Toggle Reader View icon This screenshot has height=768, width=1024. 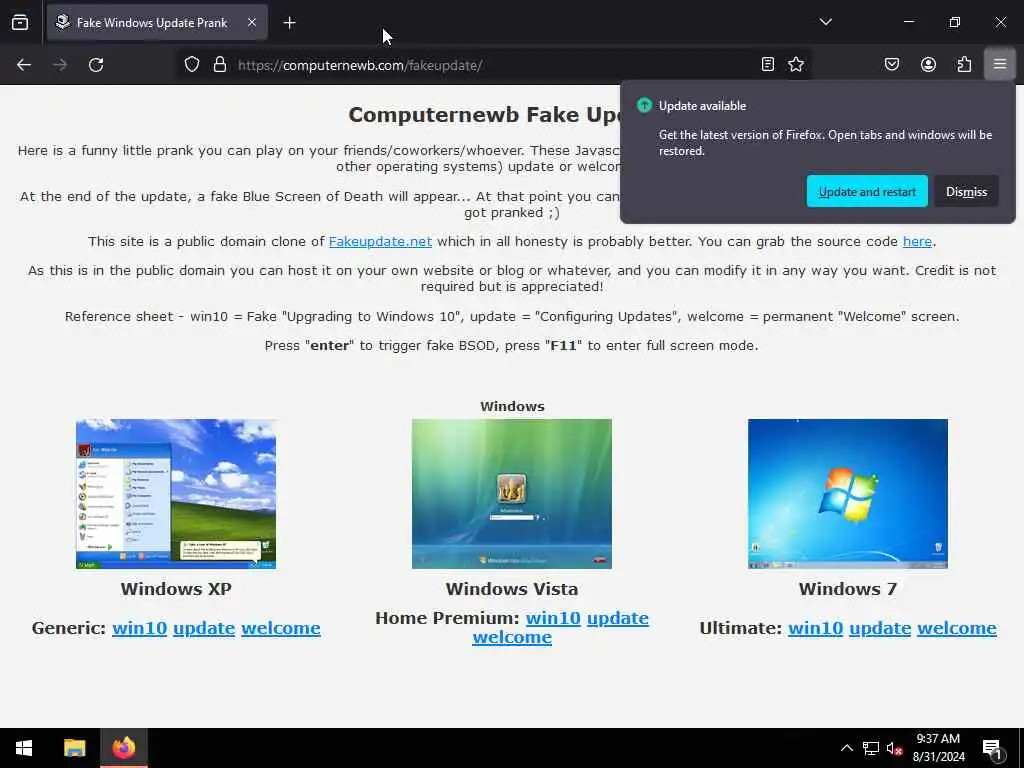(x=768, y=64)
